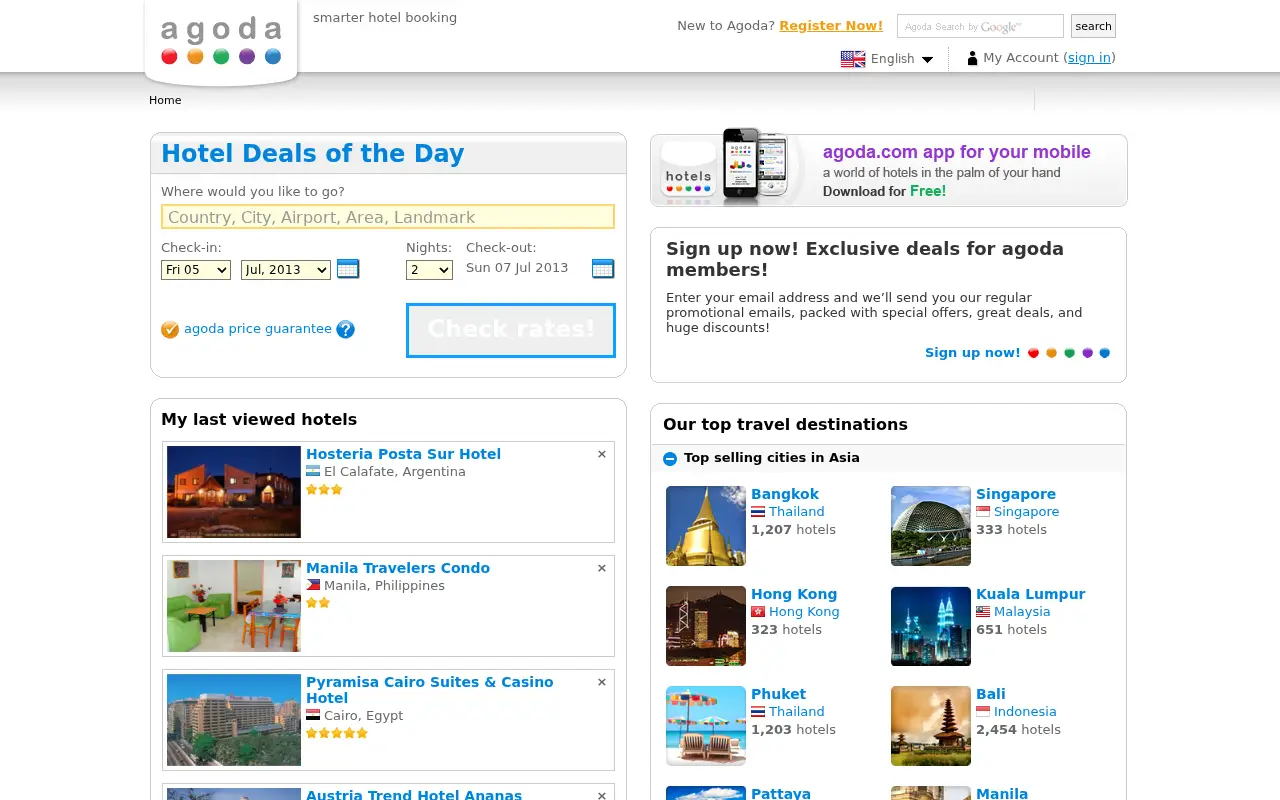This screenshot has width=1280, height=800.
Task: Open the Bali destination link
Action: 991,694
